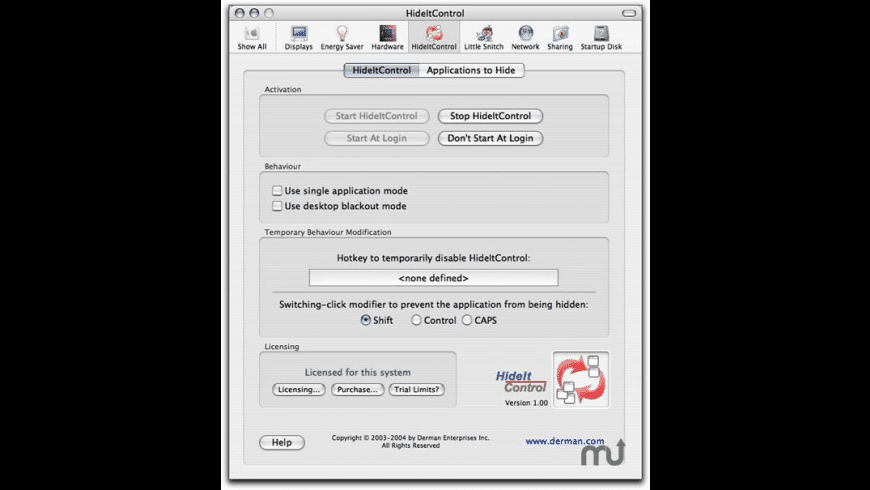
Task: Open the Show All preferences icon
Action: click(x=252, y=38)
